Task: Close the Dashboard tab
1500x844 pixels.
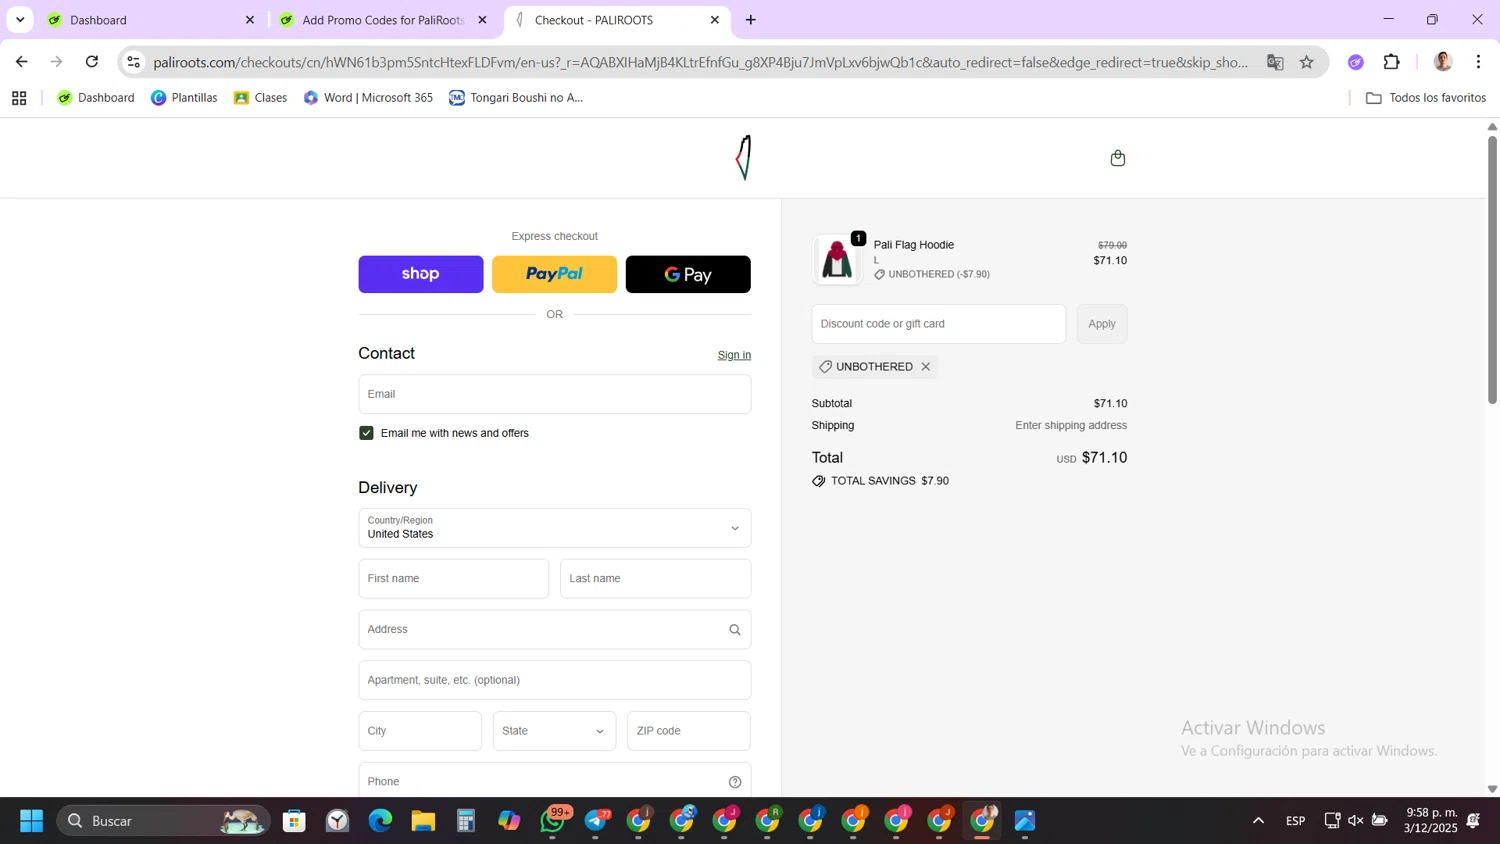Action: pos(250,20)
